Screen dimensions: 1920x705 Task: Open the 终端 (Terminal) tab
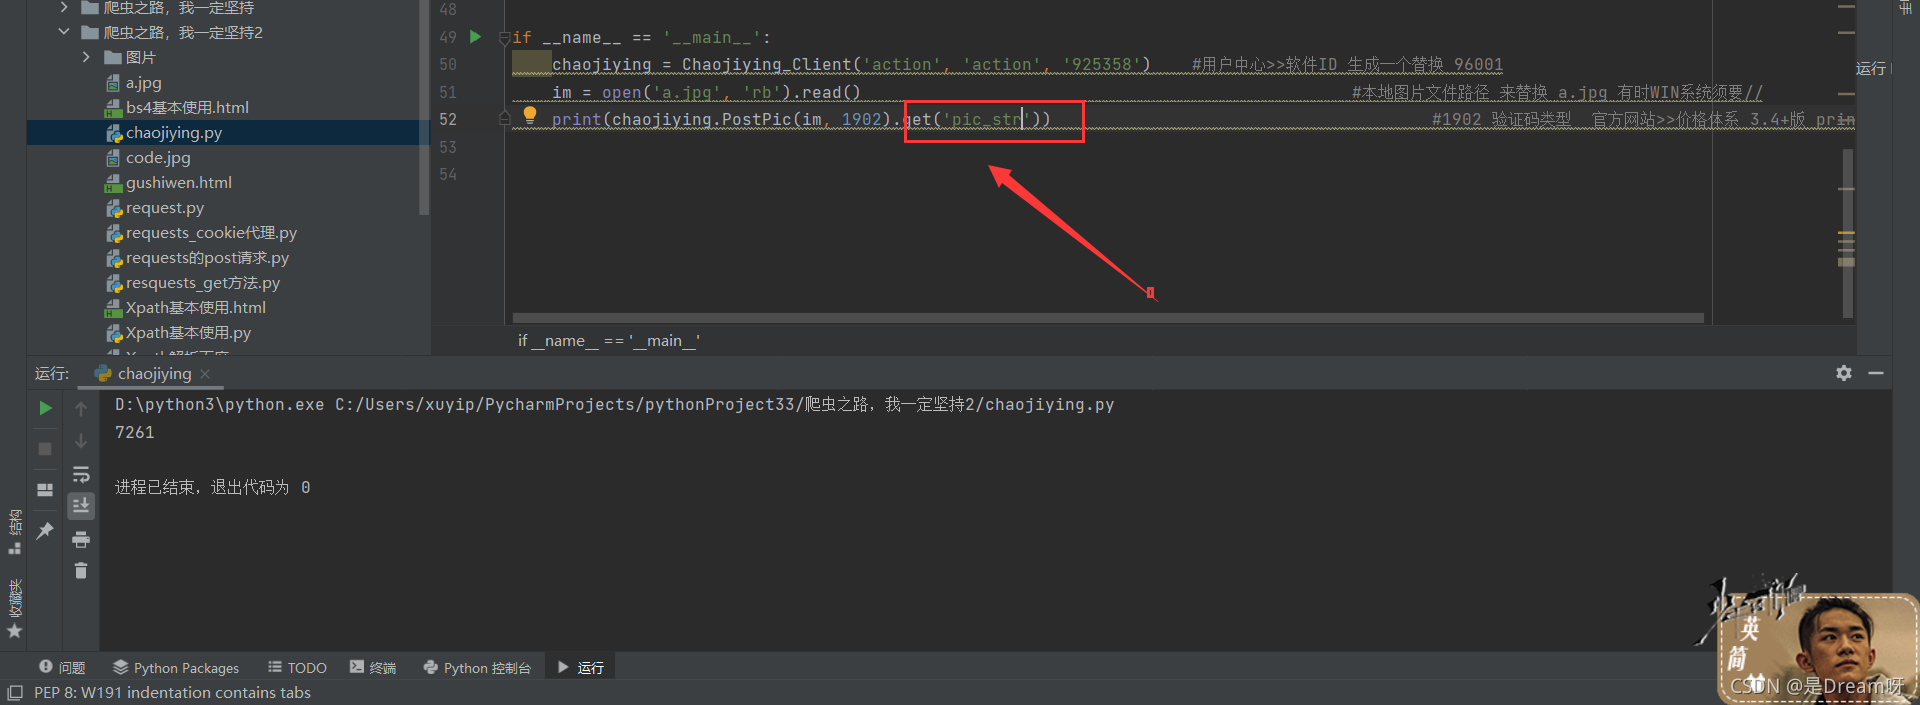(x=373, y=667)
